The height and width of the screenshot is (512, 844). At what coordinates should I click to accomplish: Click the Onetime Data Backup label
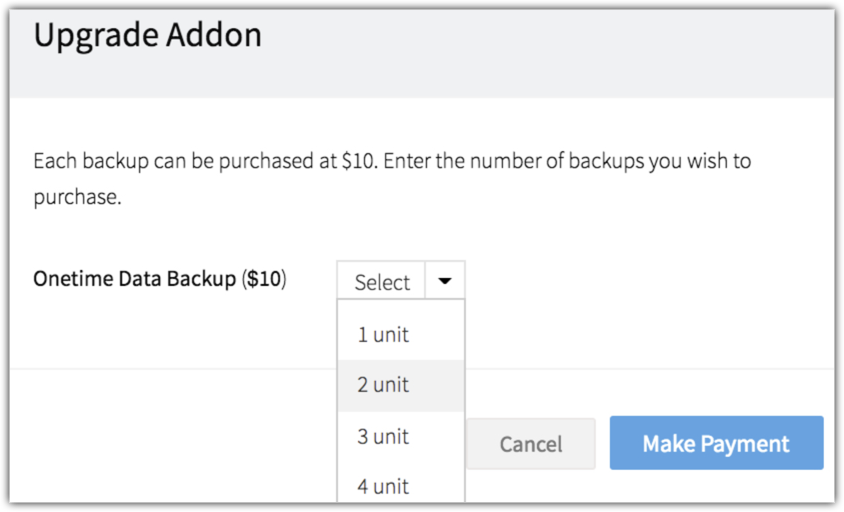(135, 280)
